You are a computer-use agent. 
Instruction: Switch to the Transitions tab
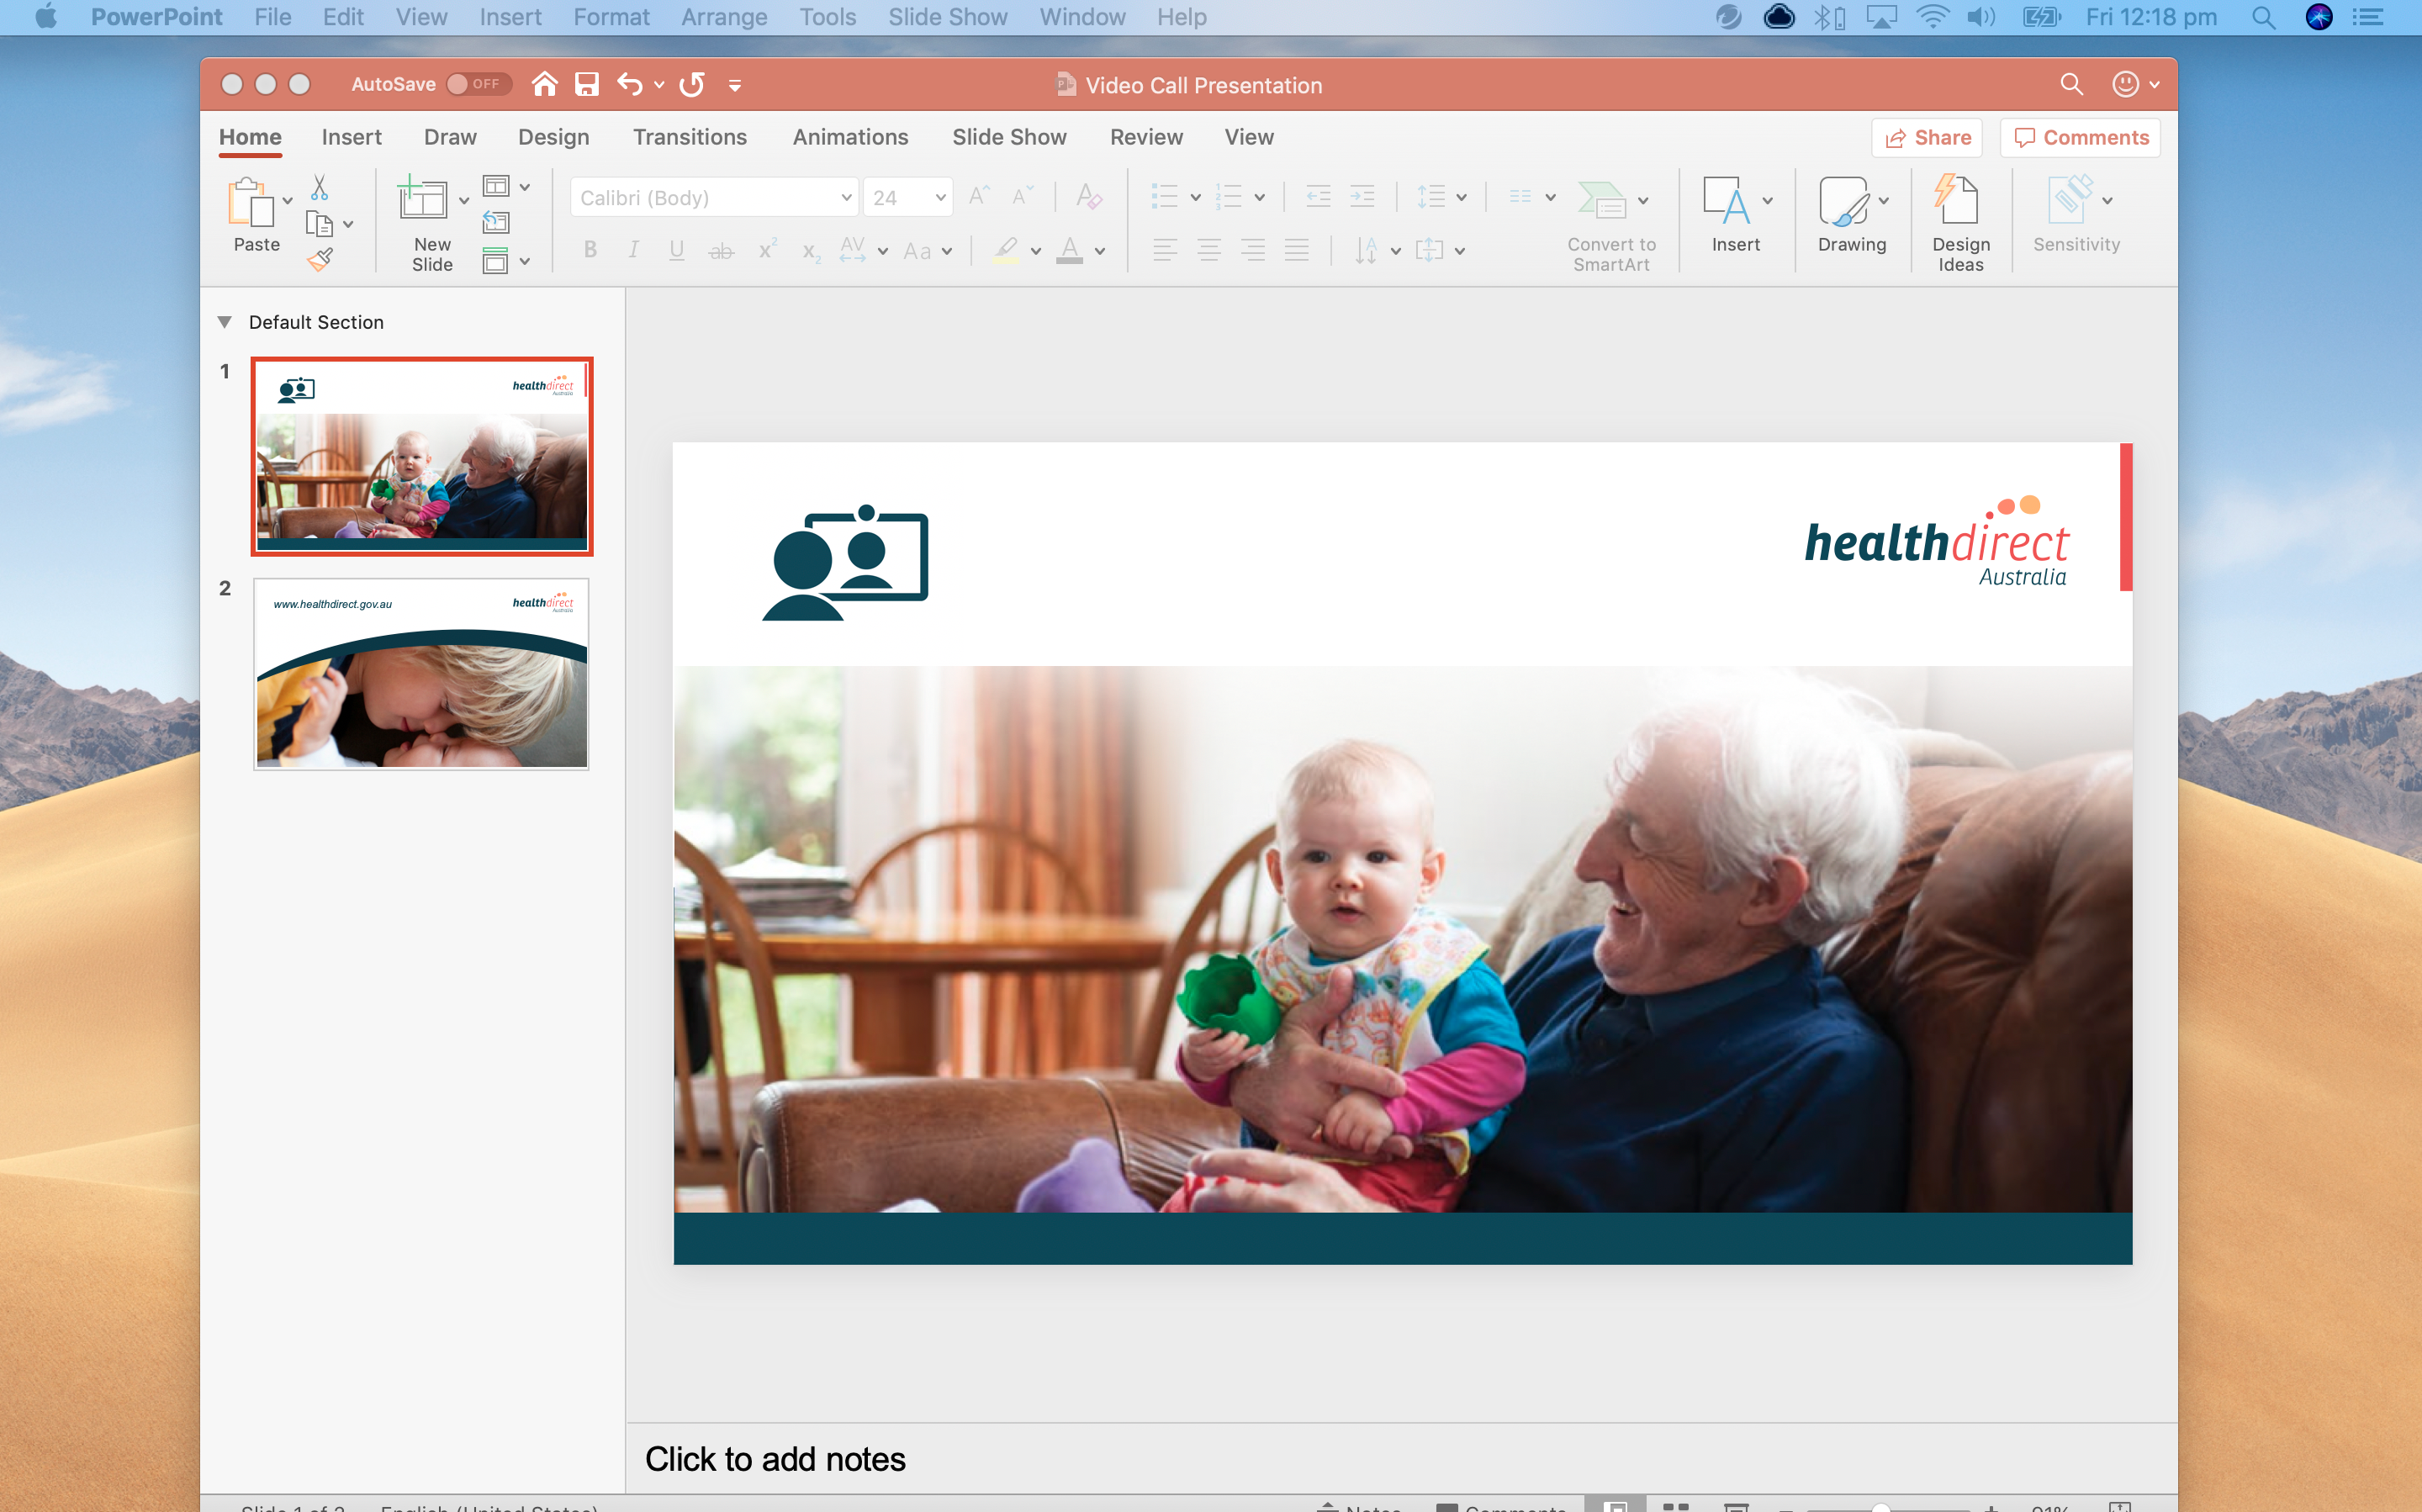click(690, 137)
